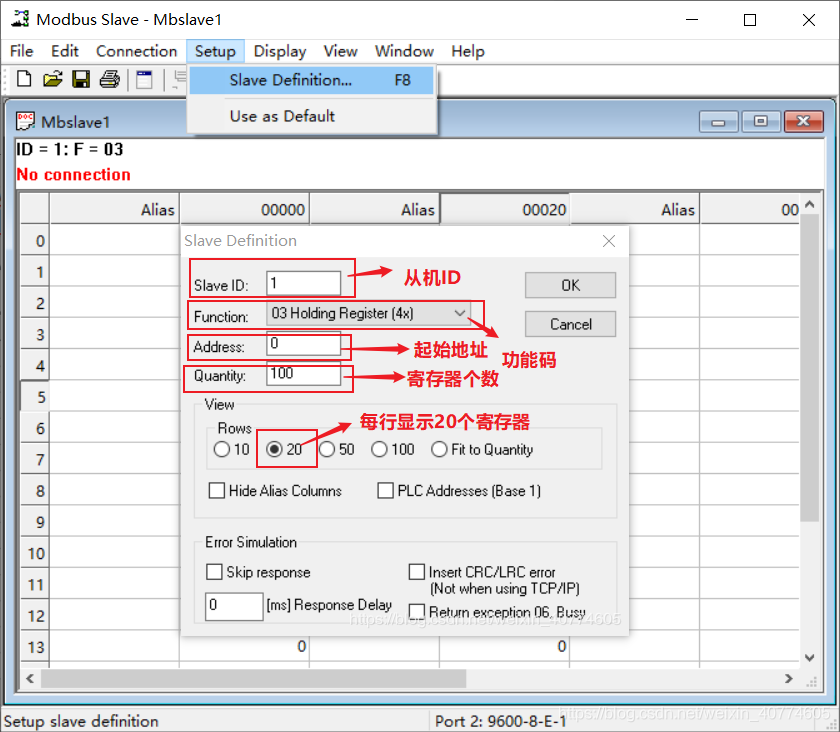Click the Response Delay input field
This screenshot has width=840, height=732.
(x=234, y=606)
